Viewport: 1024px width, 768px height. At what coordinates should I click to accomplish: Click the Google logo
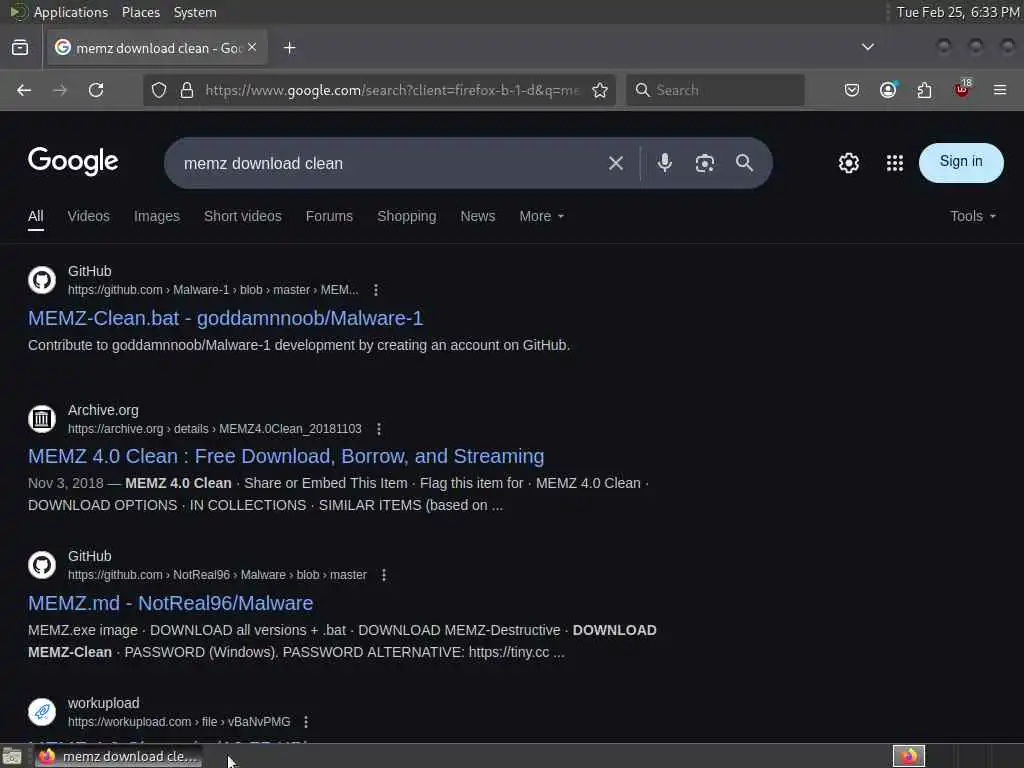[x=73, y=161]
